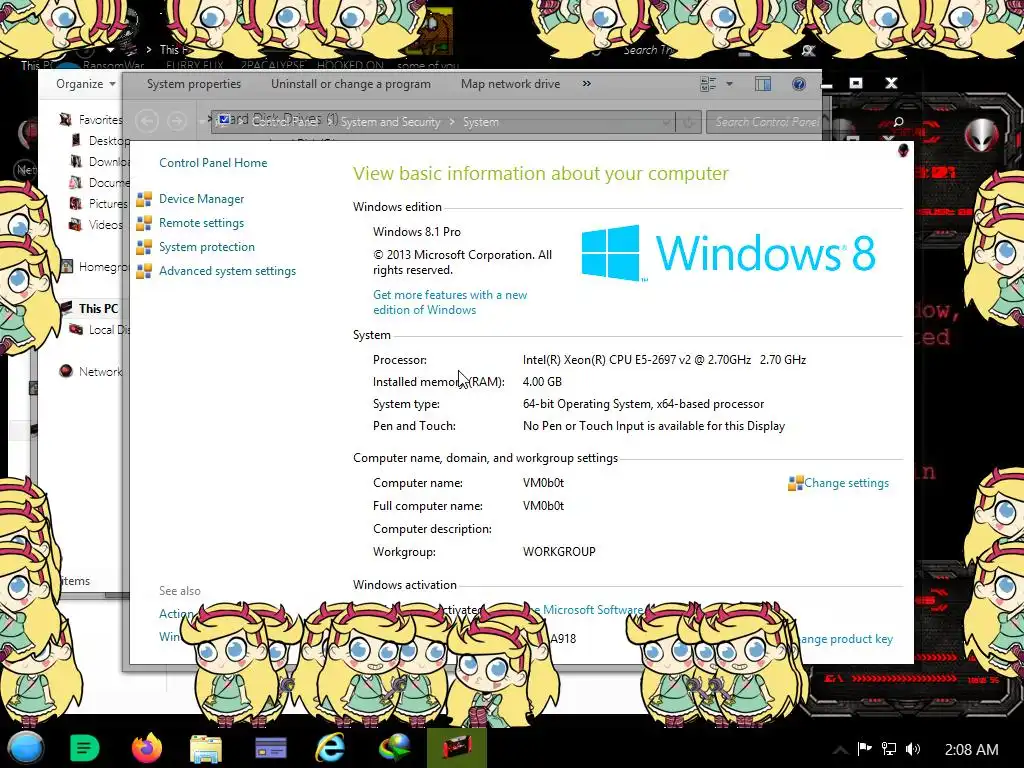Select Documents in navigation pane

coord(108,182)
